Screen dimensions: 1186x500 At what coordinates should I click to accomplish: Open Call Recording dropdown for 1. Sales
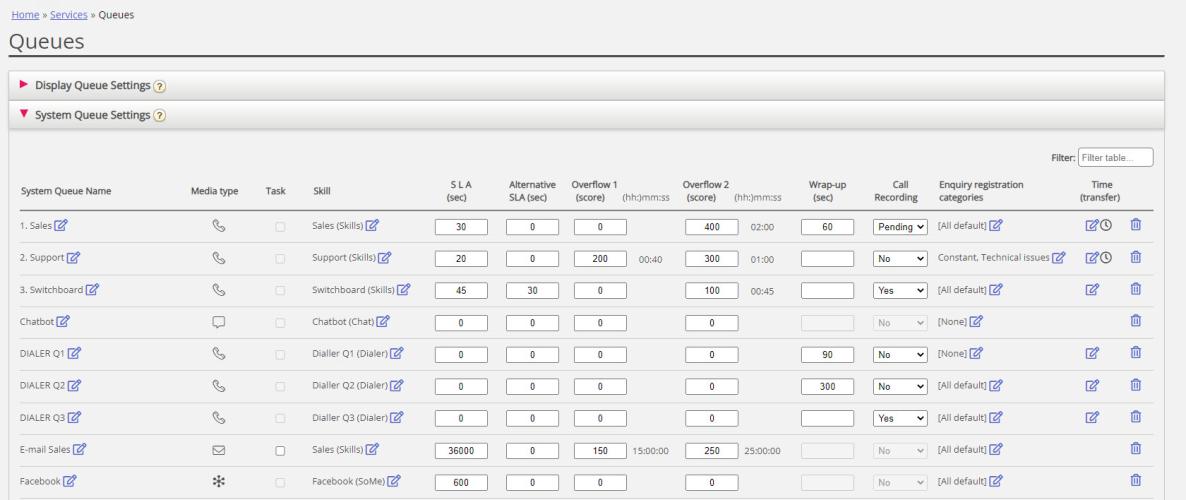(x=900, y=227)
